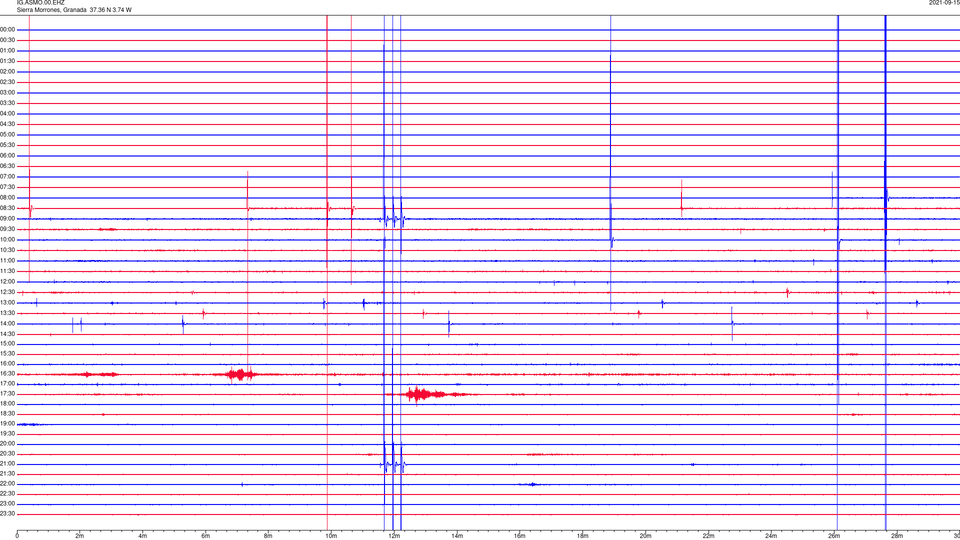Screen dimensions: 960x540
Task: Click the 6m tick label on time axis
Action: click(205, 536)
